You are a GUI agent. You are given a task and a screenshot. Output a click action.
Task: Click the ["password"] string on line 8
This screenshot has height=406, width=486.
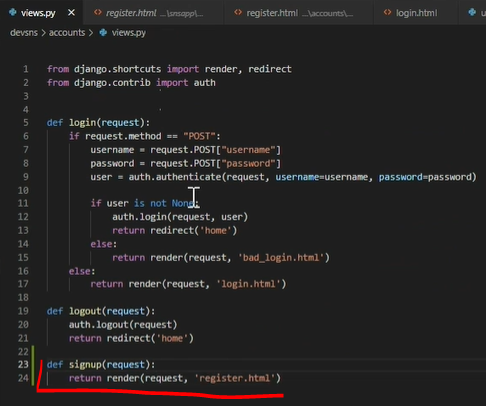248,163
